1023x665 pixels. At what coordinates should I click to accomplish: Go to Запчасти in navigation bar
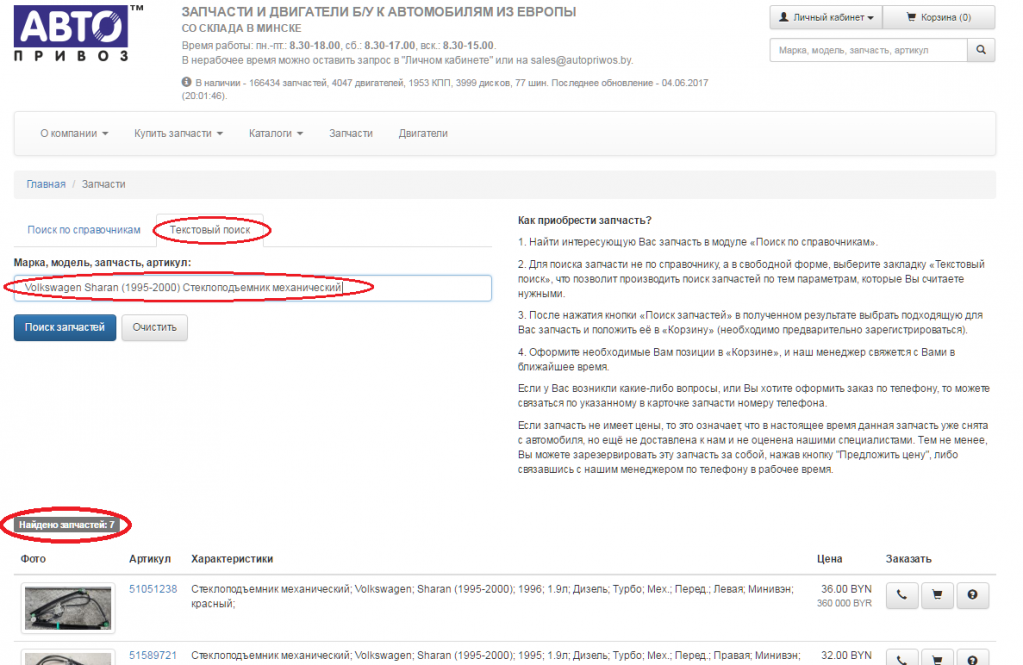(351, 133)
